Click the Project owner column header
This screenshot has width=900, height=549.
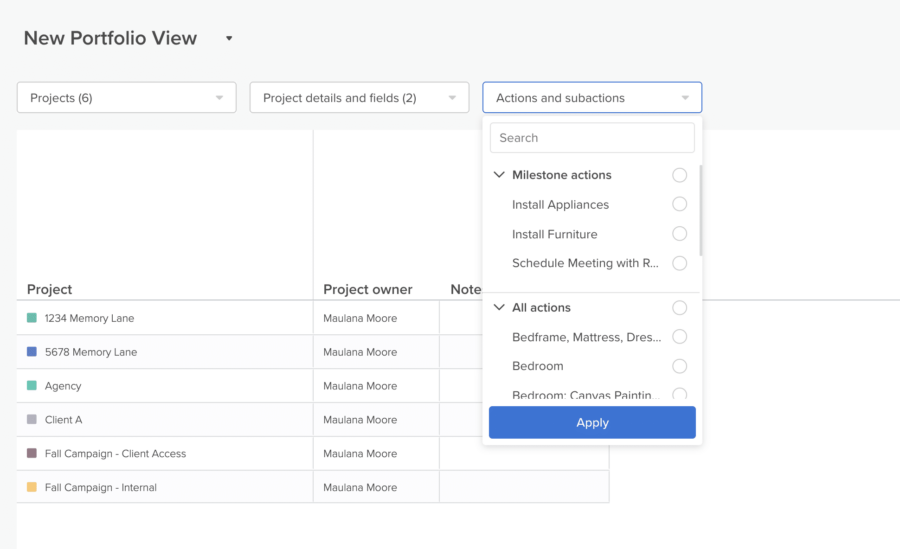coord(367,289)
